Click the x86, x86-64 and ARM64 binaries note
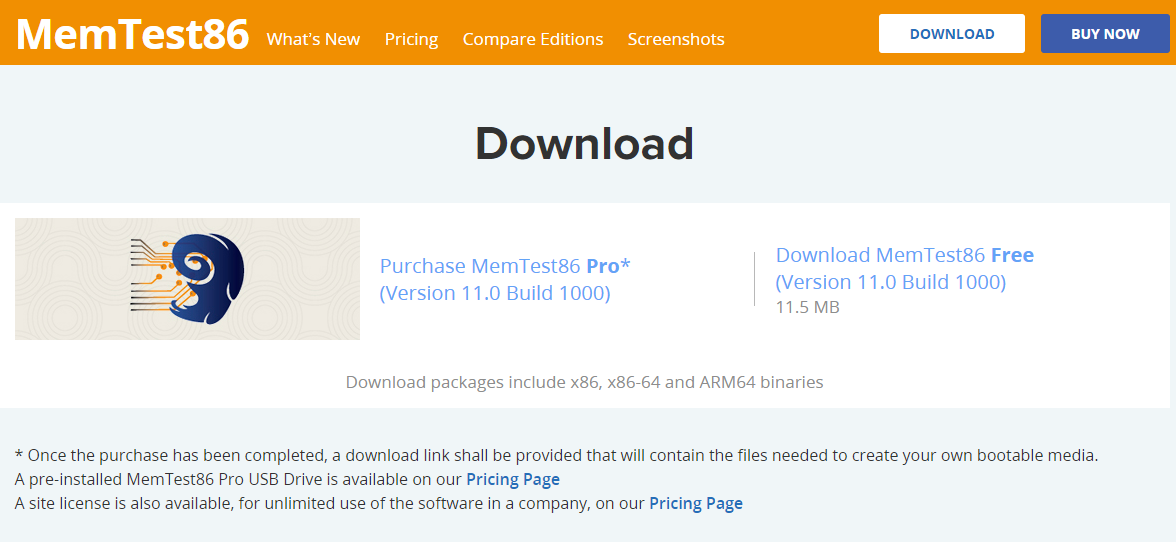Viewport: 1176px width, 542px height. click(584, 382)
